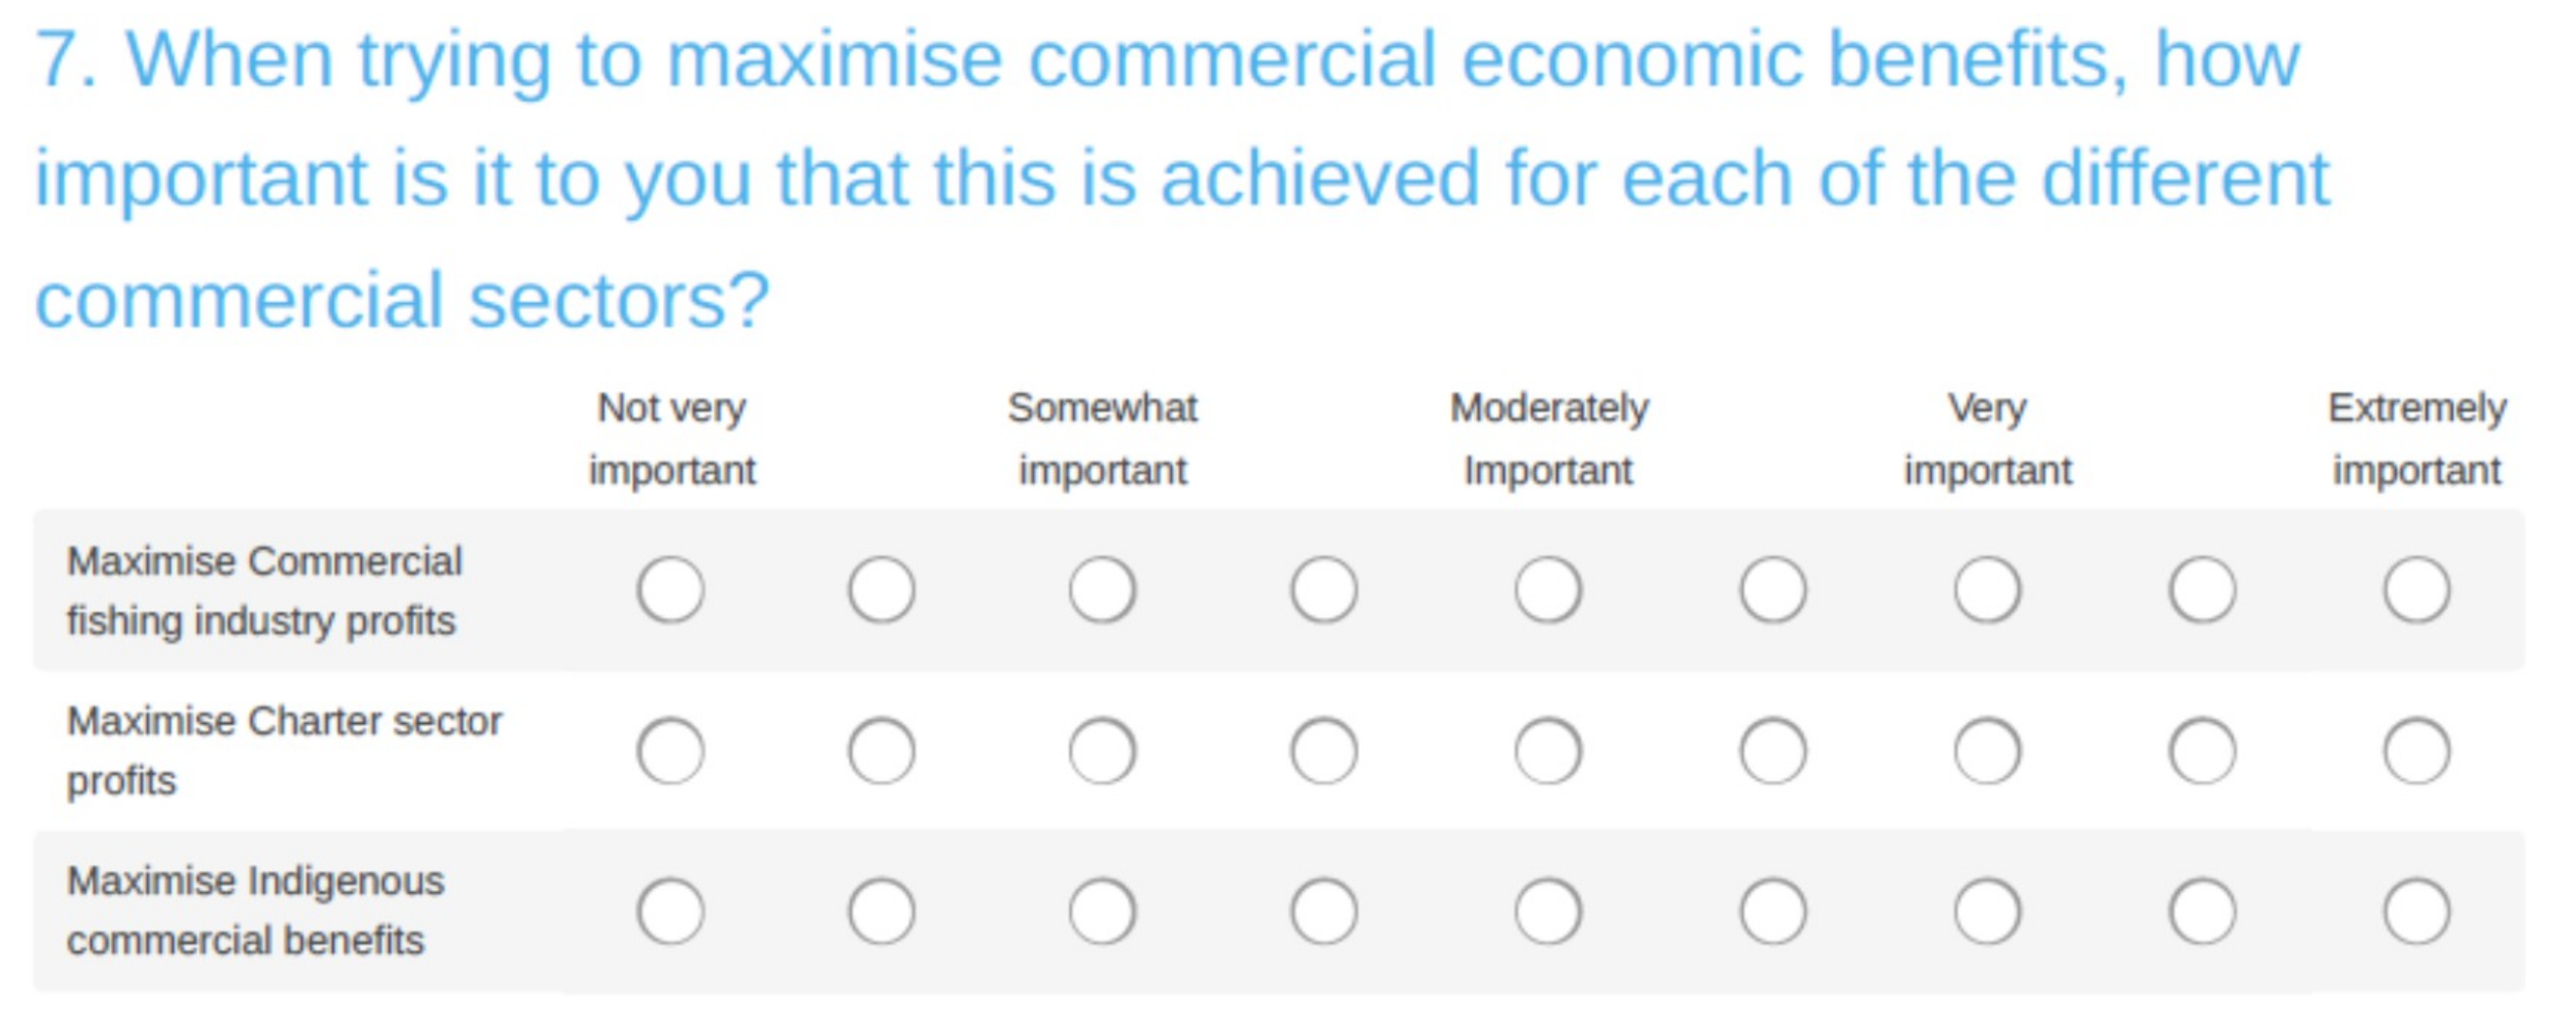Choose radio between Somewhat and Moderately for Commercial fishing
The width and height of the screenshot is (2576, 1027).
(1324, 589)
